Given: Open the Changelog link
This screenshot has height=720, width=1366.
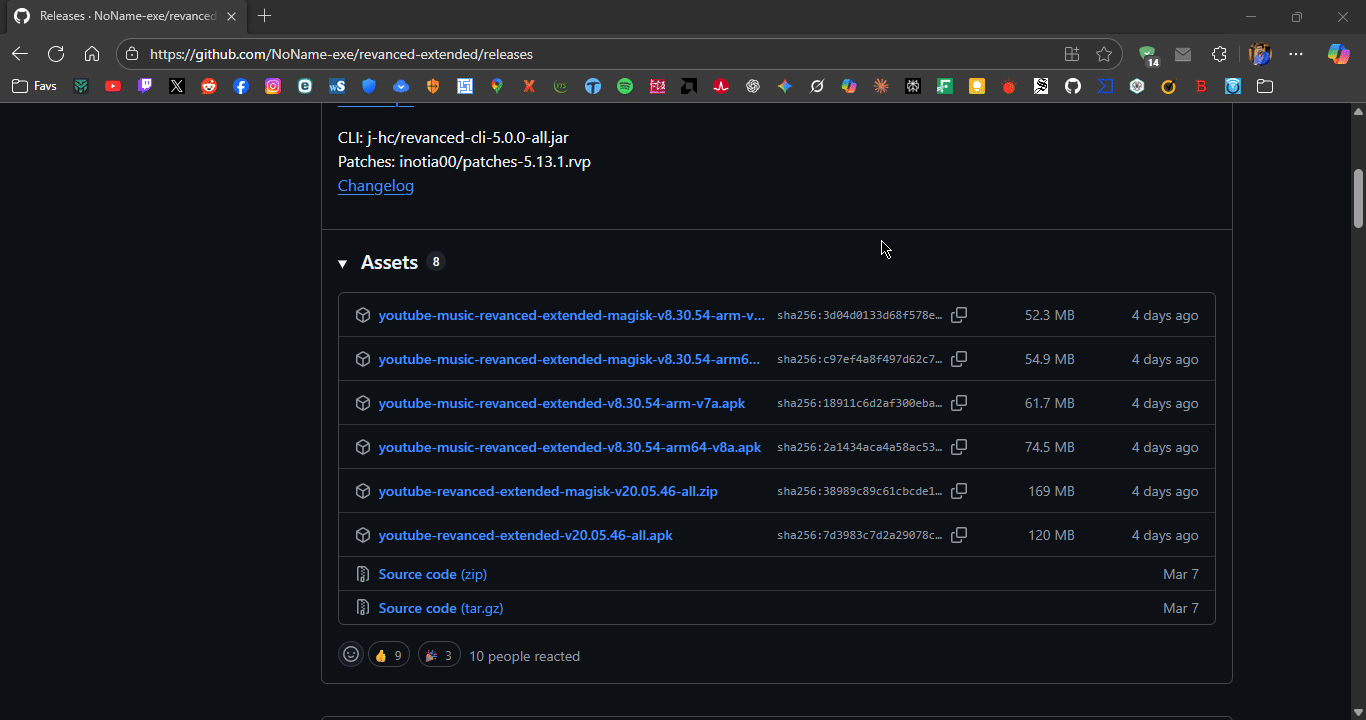Looking at the screenshot, I should click(x=376, y=185).
